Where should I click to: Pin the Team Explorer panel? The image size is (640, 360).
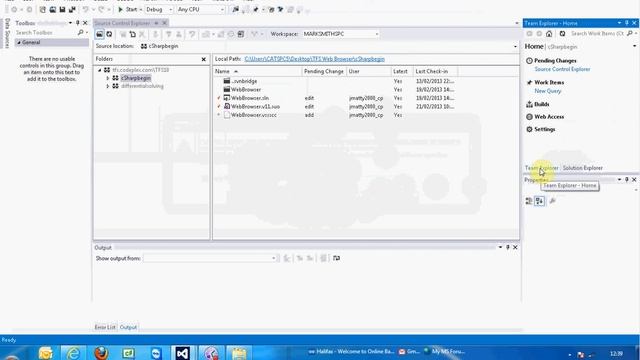(x=627, y=23)
